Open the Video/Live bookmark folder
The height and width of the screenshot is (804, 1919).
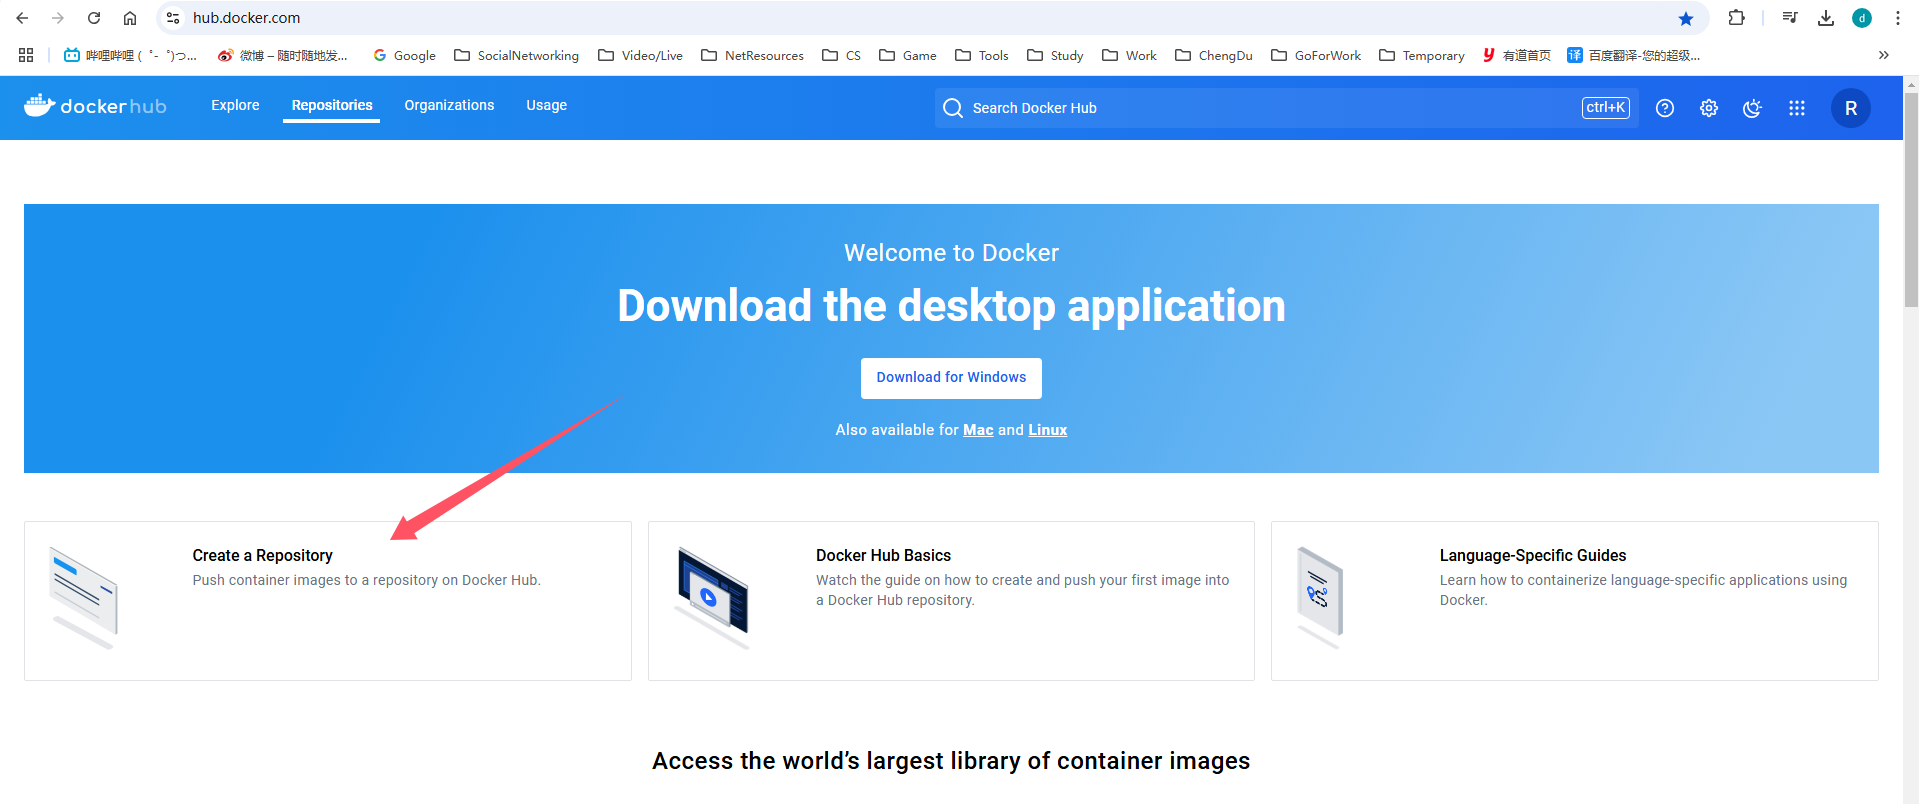pos(640,55)
